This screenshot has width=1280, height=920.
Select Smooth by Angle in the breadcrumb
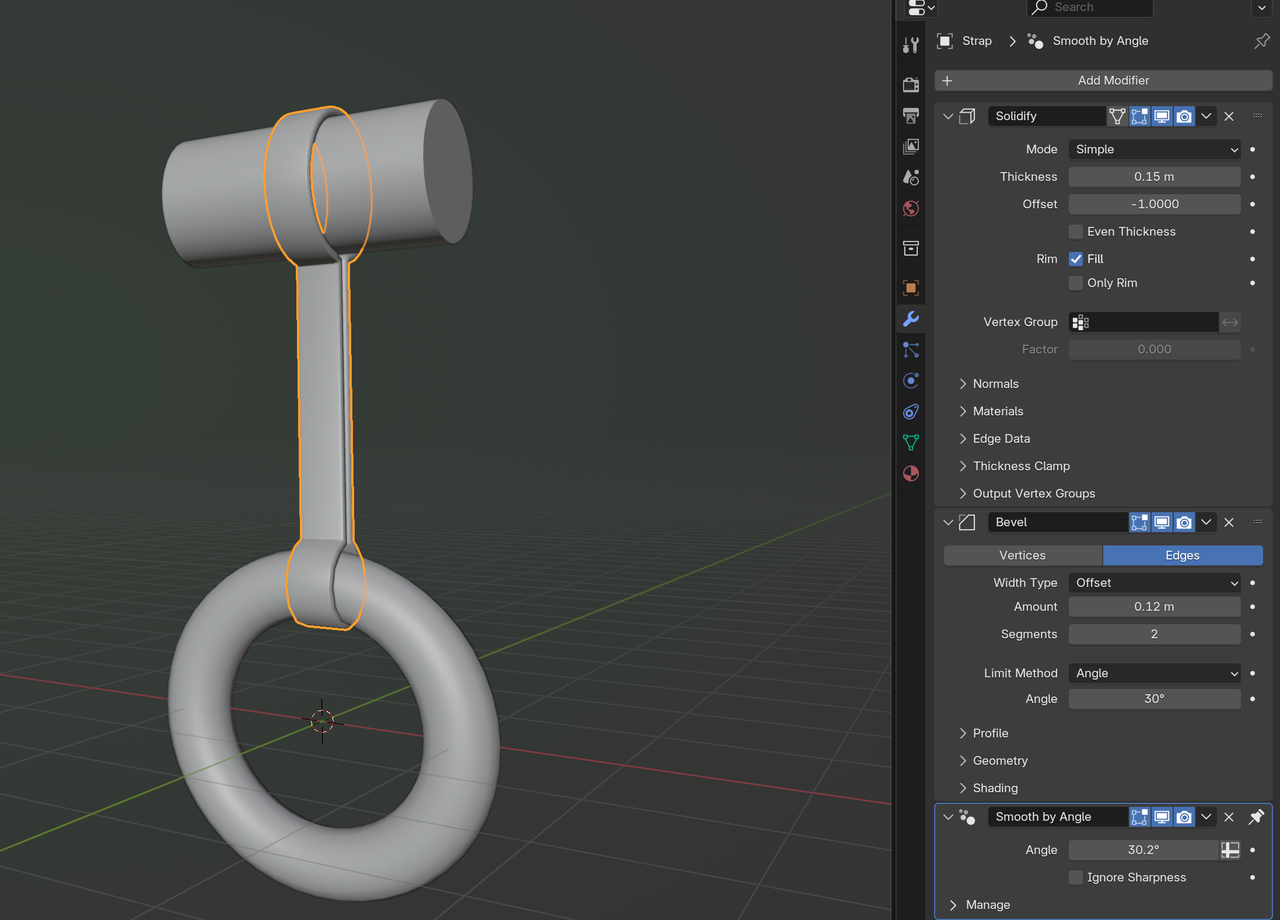tap(1100, 41)
